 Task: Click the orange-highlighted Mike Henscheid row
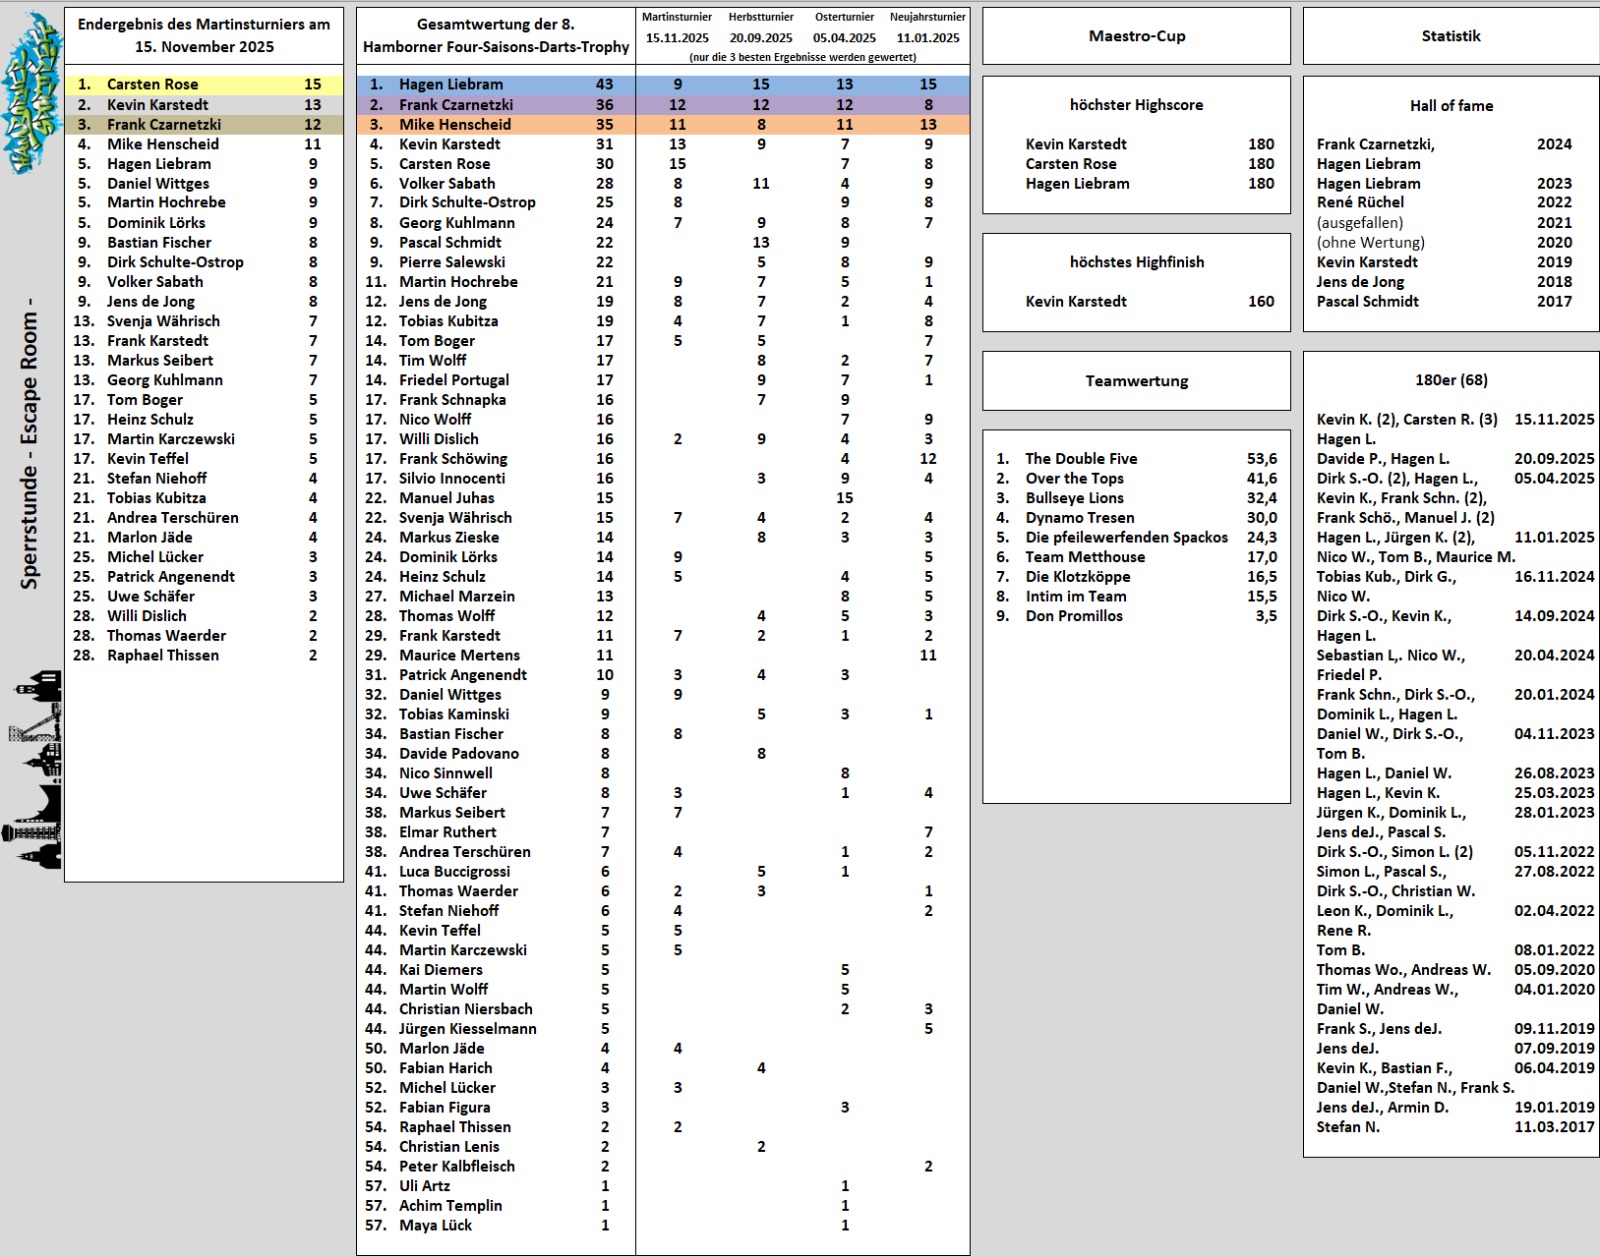(495, 125)
